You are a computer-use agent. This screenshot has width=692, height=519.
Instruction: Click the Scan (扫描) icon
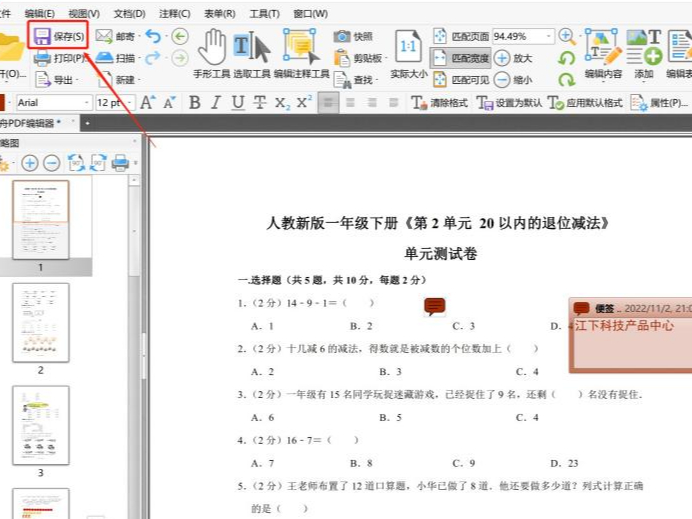105,58
